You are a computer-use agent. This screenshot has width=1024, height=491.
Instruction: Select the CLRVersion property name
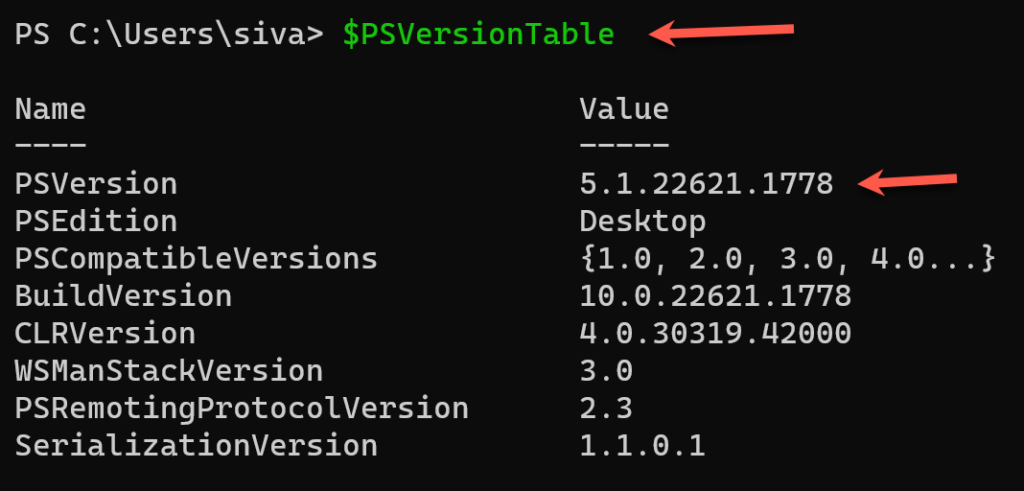click(105, 333)
